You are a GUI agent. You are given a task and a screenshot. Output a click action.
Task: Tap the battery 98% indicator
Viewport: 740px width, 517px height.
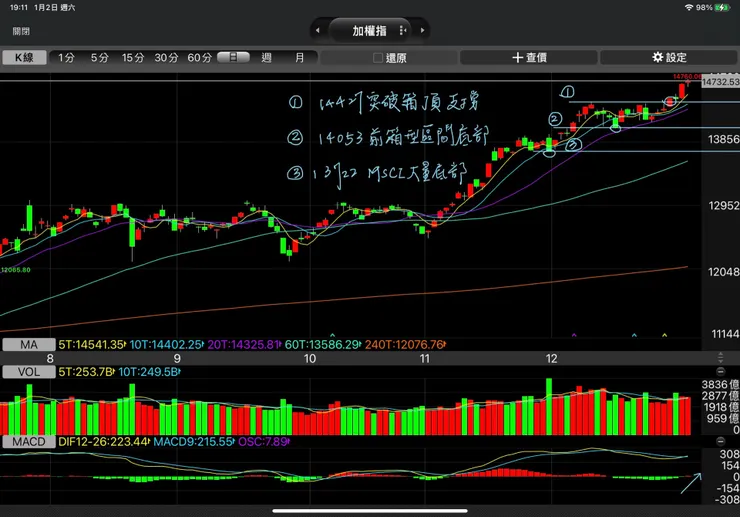tap(713, 8)
